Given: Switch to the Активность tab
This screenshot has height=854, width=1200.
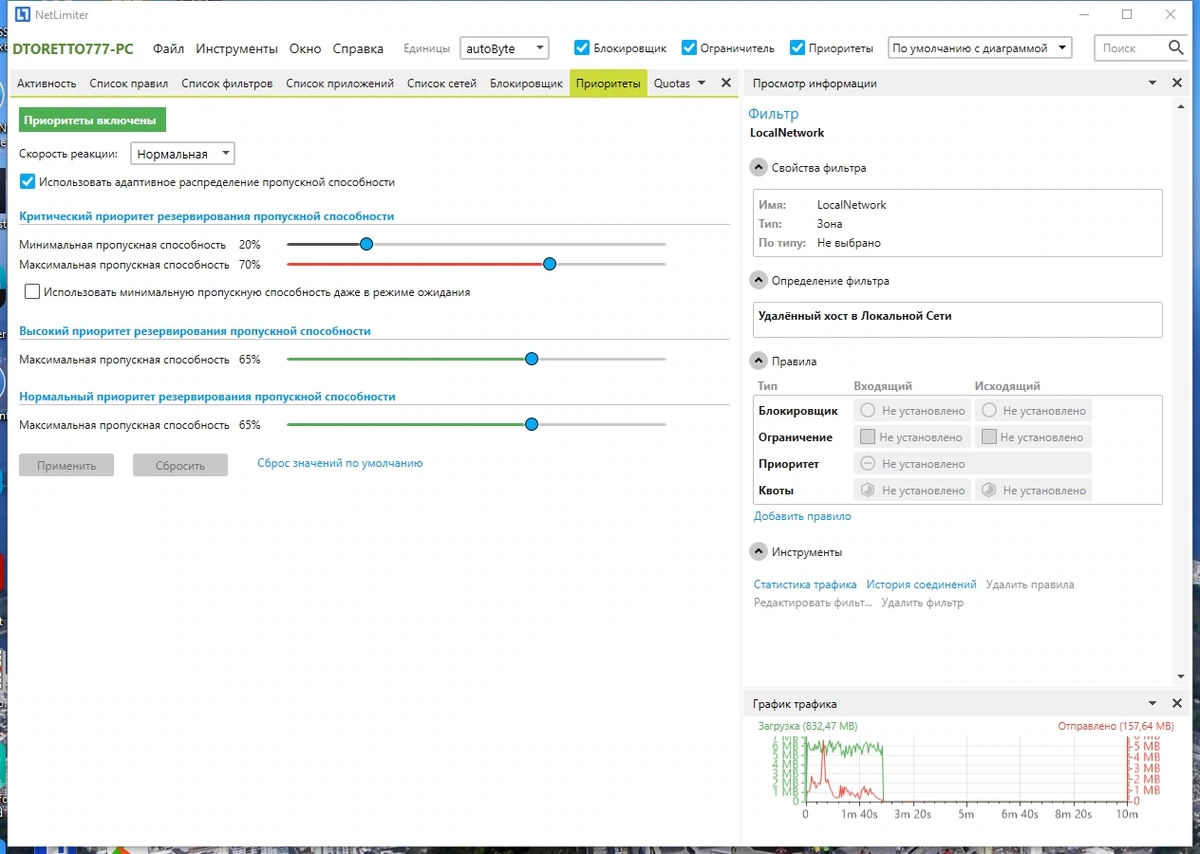Looking at the screenshot, I should pos(47,83).
